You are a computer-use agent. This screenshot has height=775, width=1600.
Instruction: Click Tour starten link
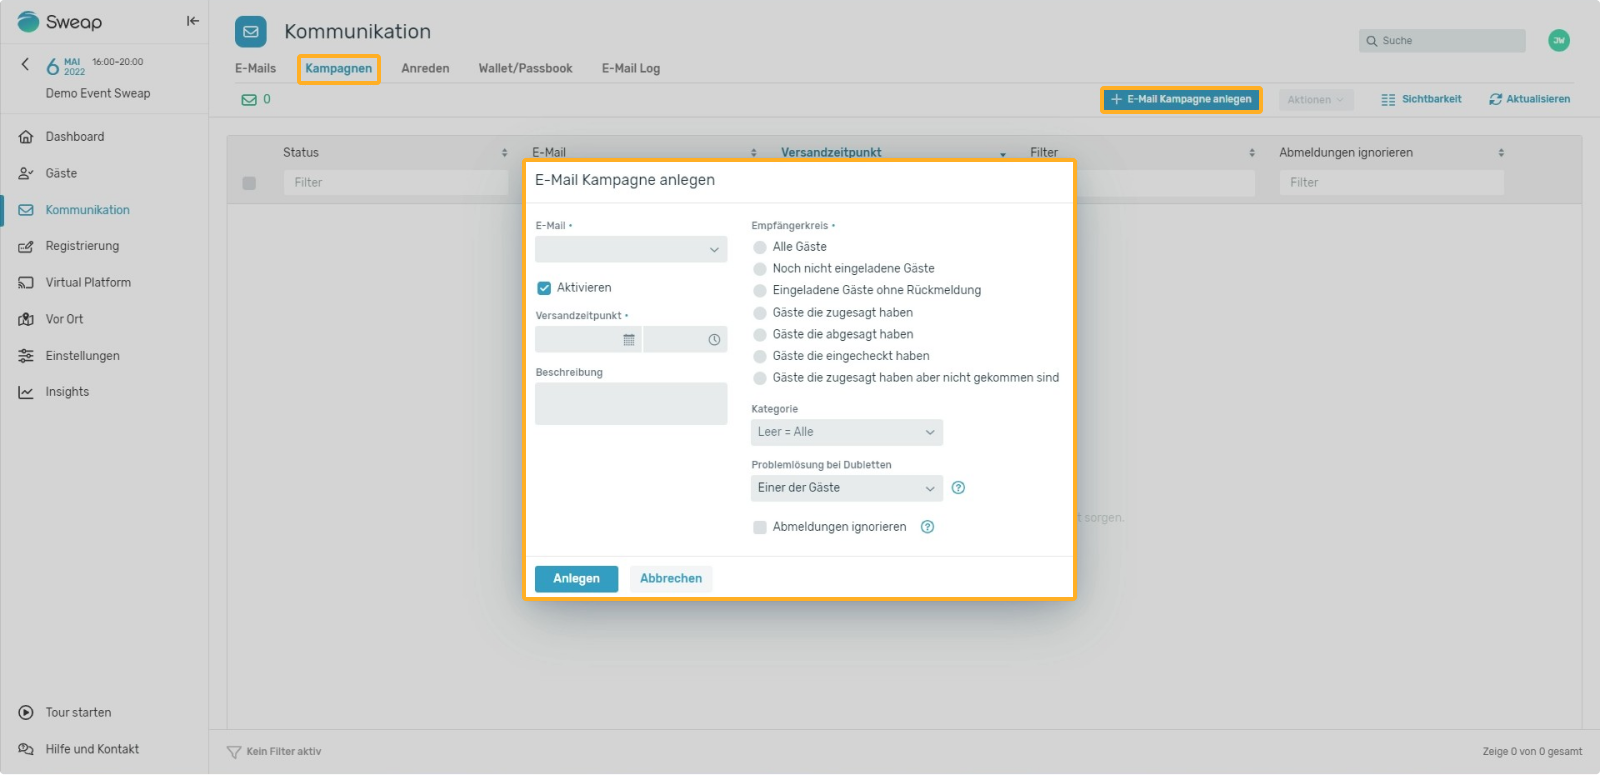78,713
